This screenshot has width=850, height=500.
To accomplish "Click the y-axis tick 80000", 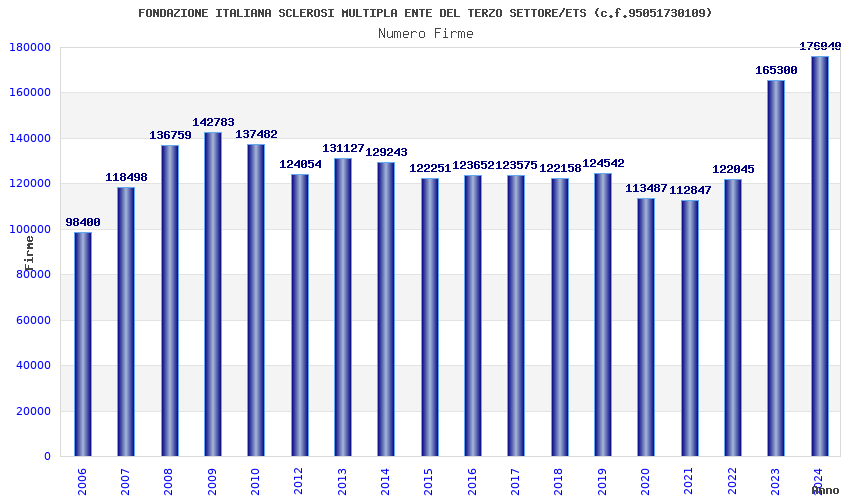I will tap(33, 274).
